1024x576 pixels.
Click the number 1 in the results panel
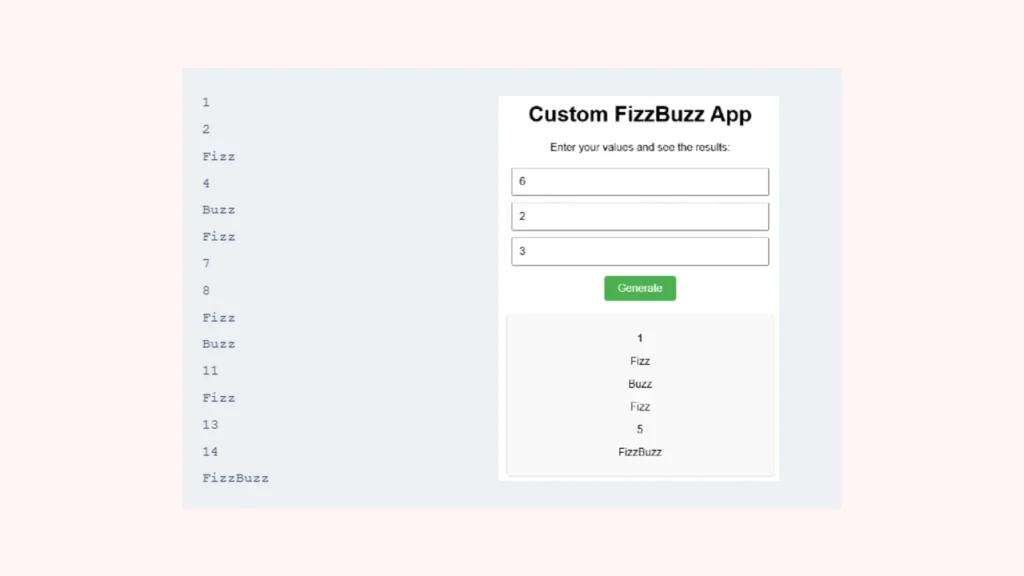click(x=639, y=338)
